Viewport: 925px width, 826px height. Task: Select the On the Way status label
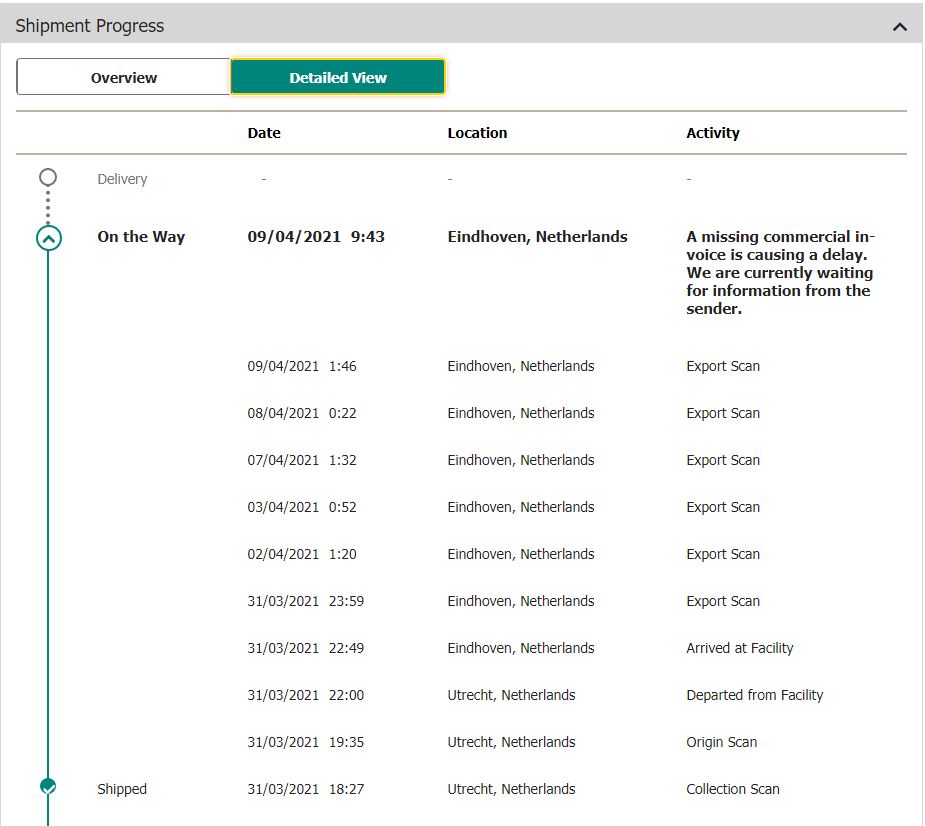pyautogui.click(x=141, y=237)
